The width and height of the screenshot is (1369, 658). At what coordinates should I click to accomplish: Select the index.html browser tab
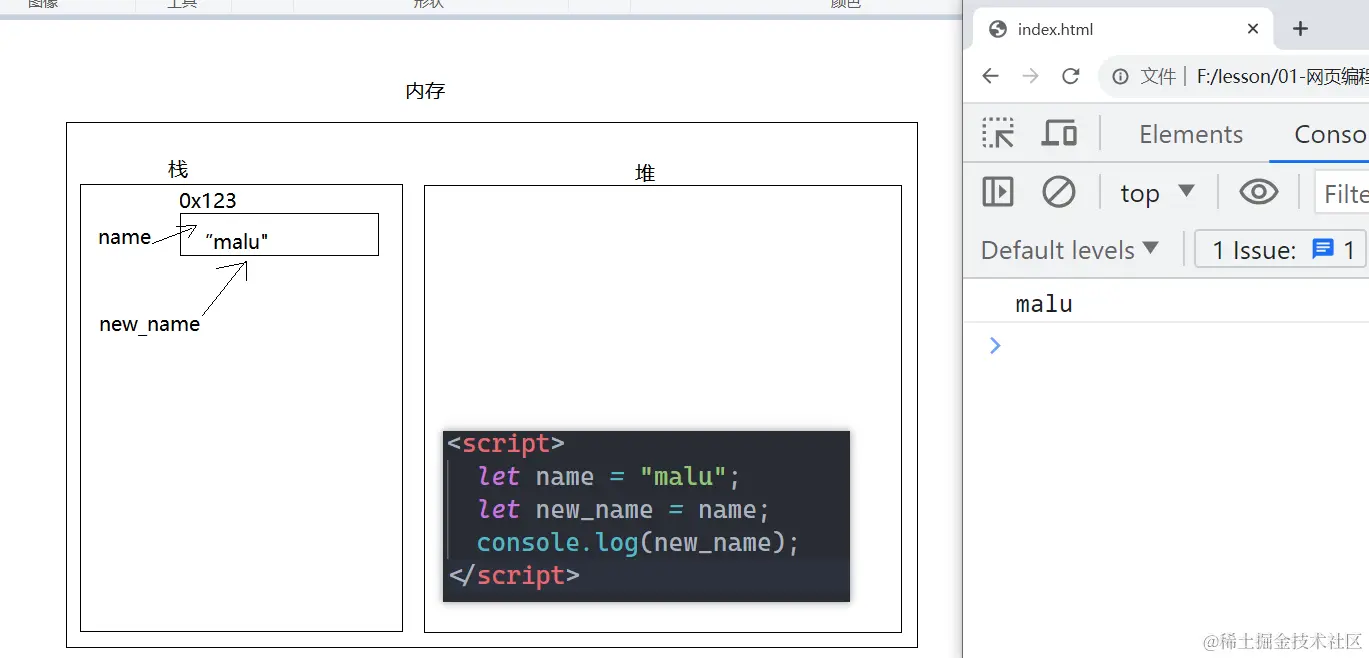coord(1124,29)
